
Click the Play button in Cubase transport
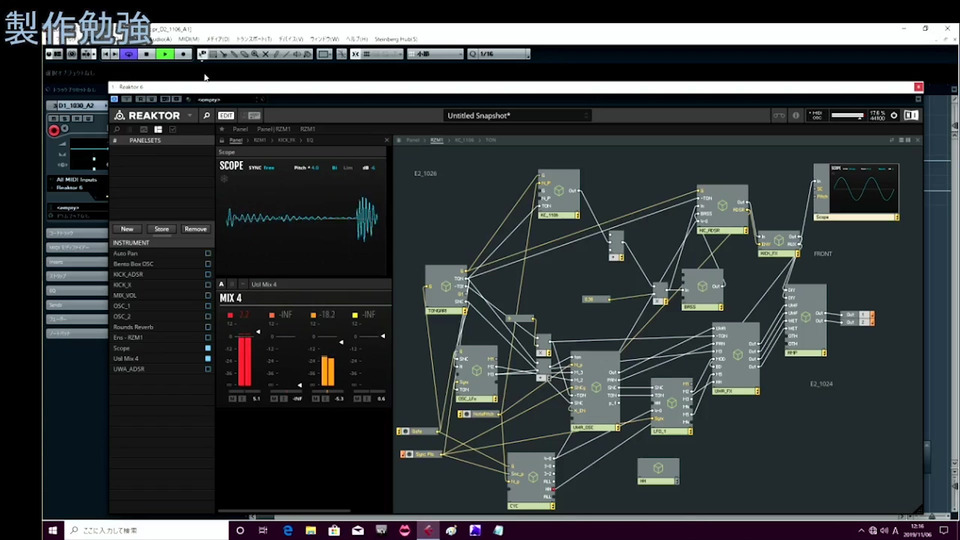click(x=165, y=54)
